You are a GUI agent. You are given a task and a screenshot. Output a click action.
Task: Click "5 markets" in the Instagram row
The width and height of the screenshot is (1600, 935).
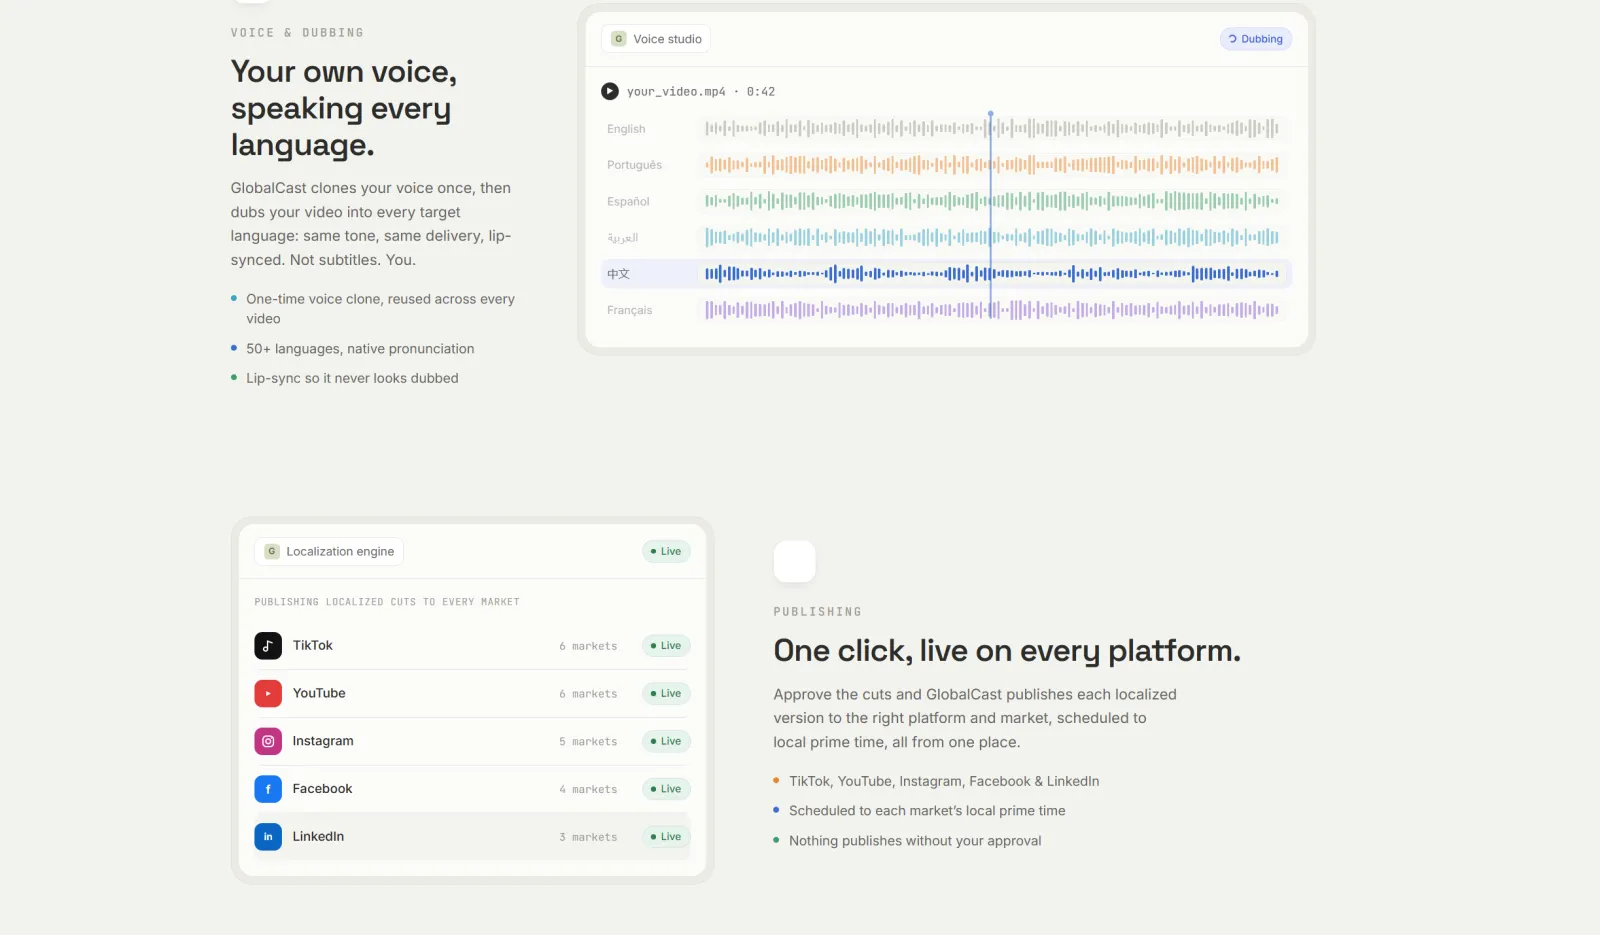click(x=588, y=742)
